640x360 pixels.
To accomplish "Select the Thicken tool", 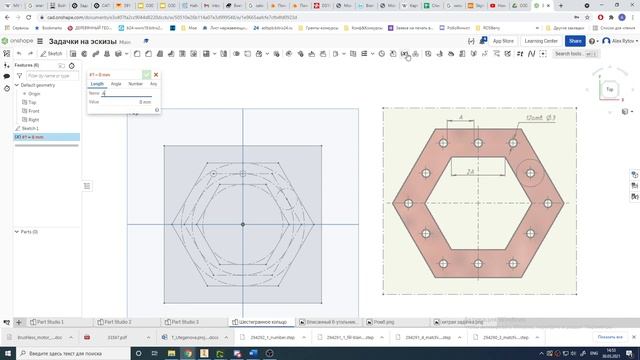I will pyautogui.click(x=118, y=54).
